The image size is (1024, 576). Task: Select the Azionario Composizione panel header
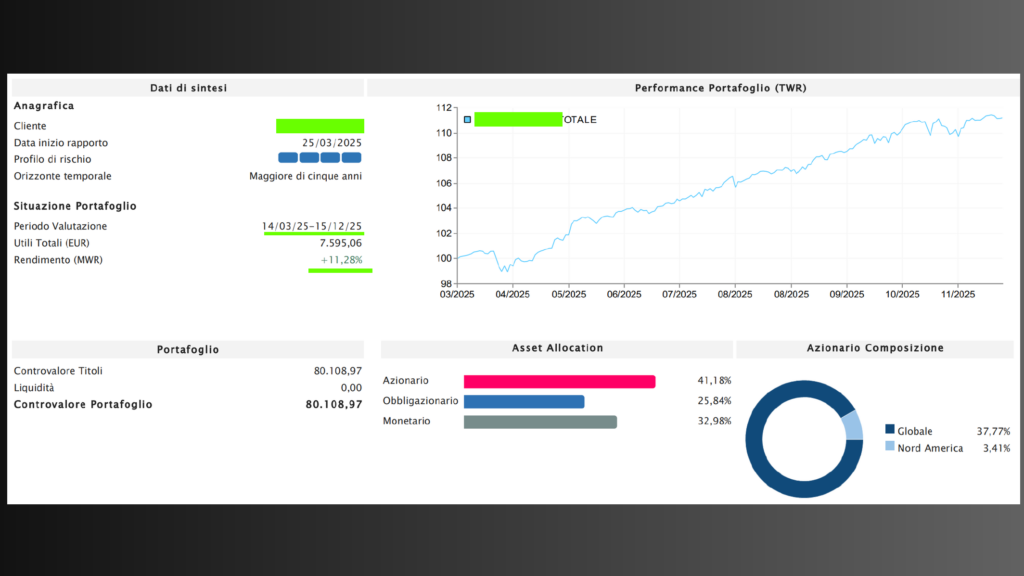[874, 348]
